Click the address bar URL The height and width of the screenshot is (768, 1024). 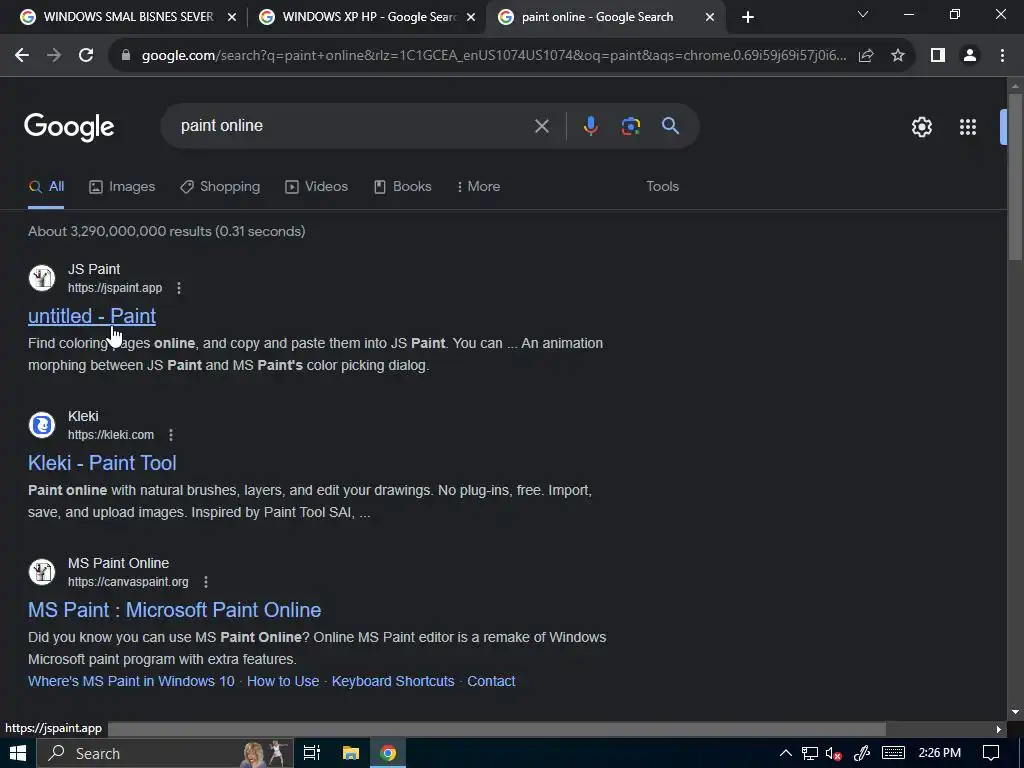point(494,56)
